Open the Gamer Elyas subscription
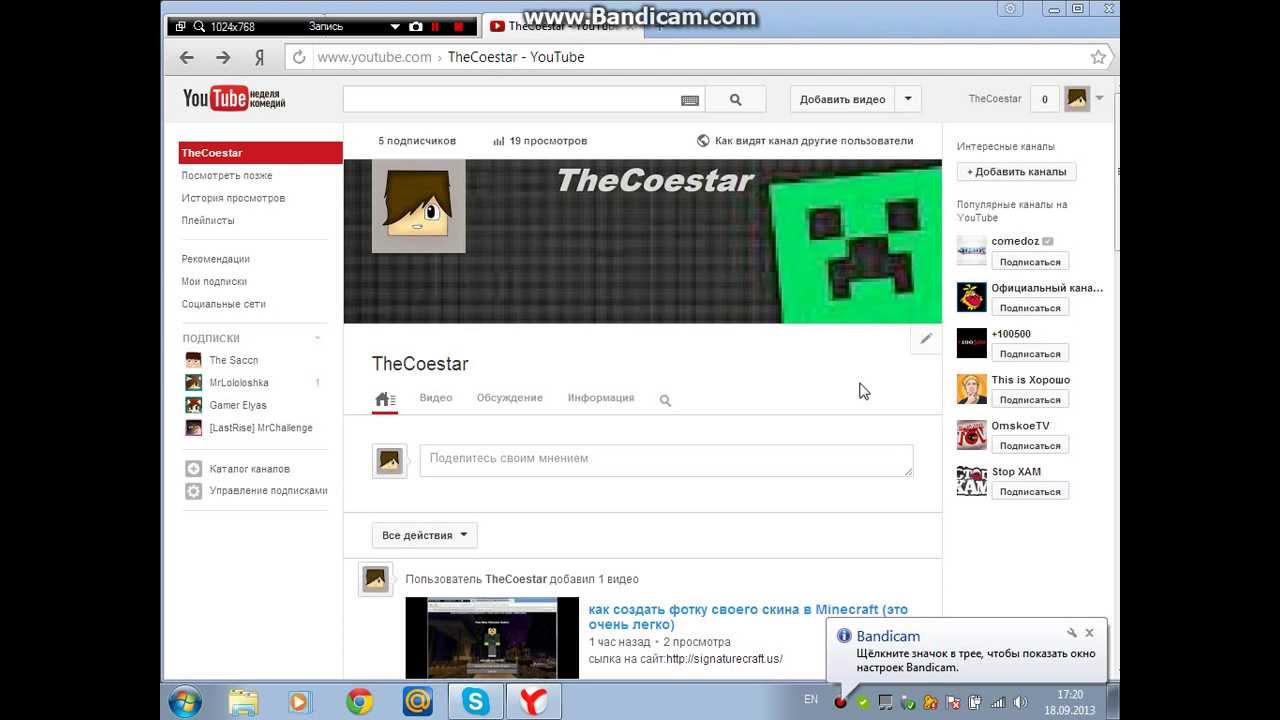Viewport: 1280px width, 720px height. tap(238, 405)
